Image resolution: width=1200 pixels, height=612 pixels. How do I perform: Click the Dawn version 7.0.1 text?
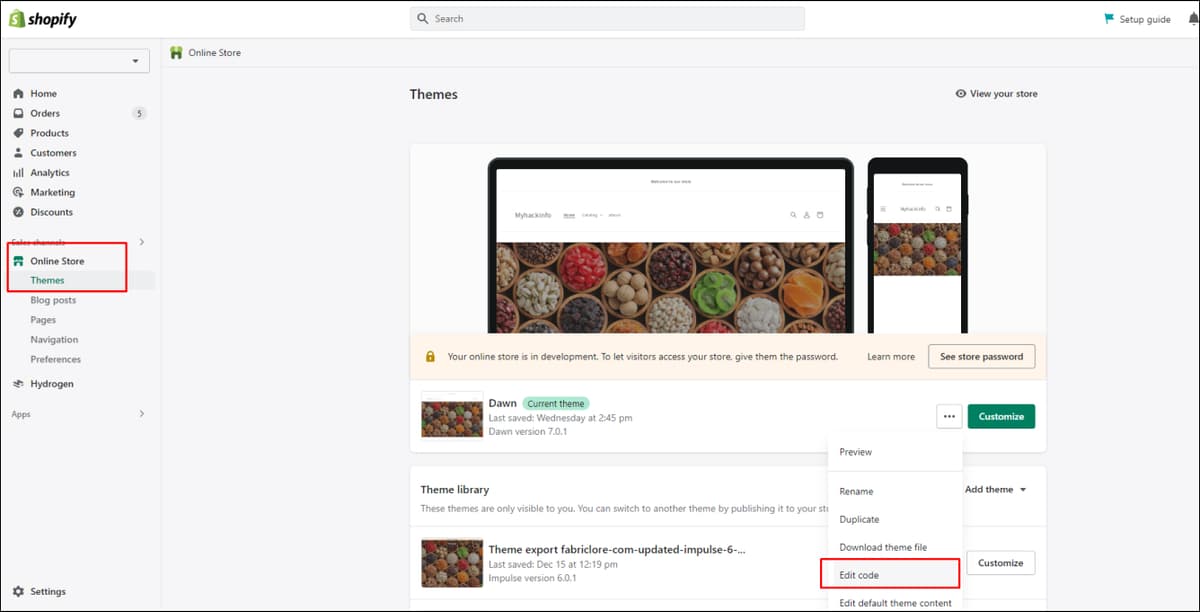point(528,432)
